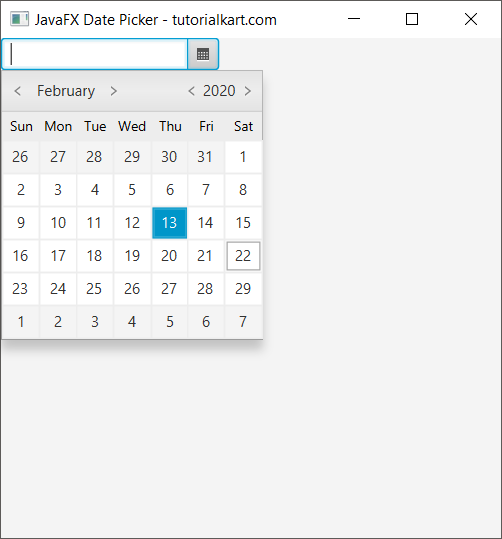Select date 14 under Fri

(x=206, y=223)
